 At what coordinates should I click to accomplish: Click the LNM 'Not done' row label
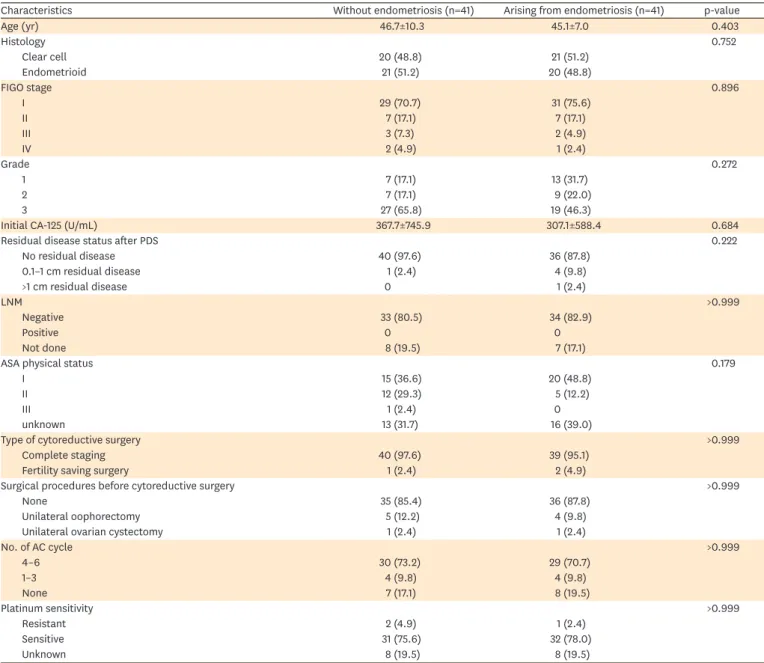tap(43, 348)
